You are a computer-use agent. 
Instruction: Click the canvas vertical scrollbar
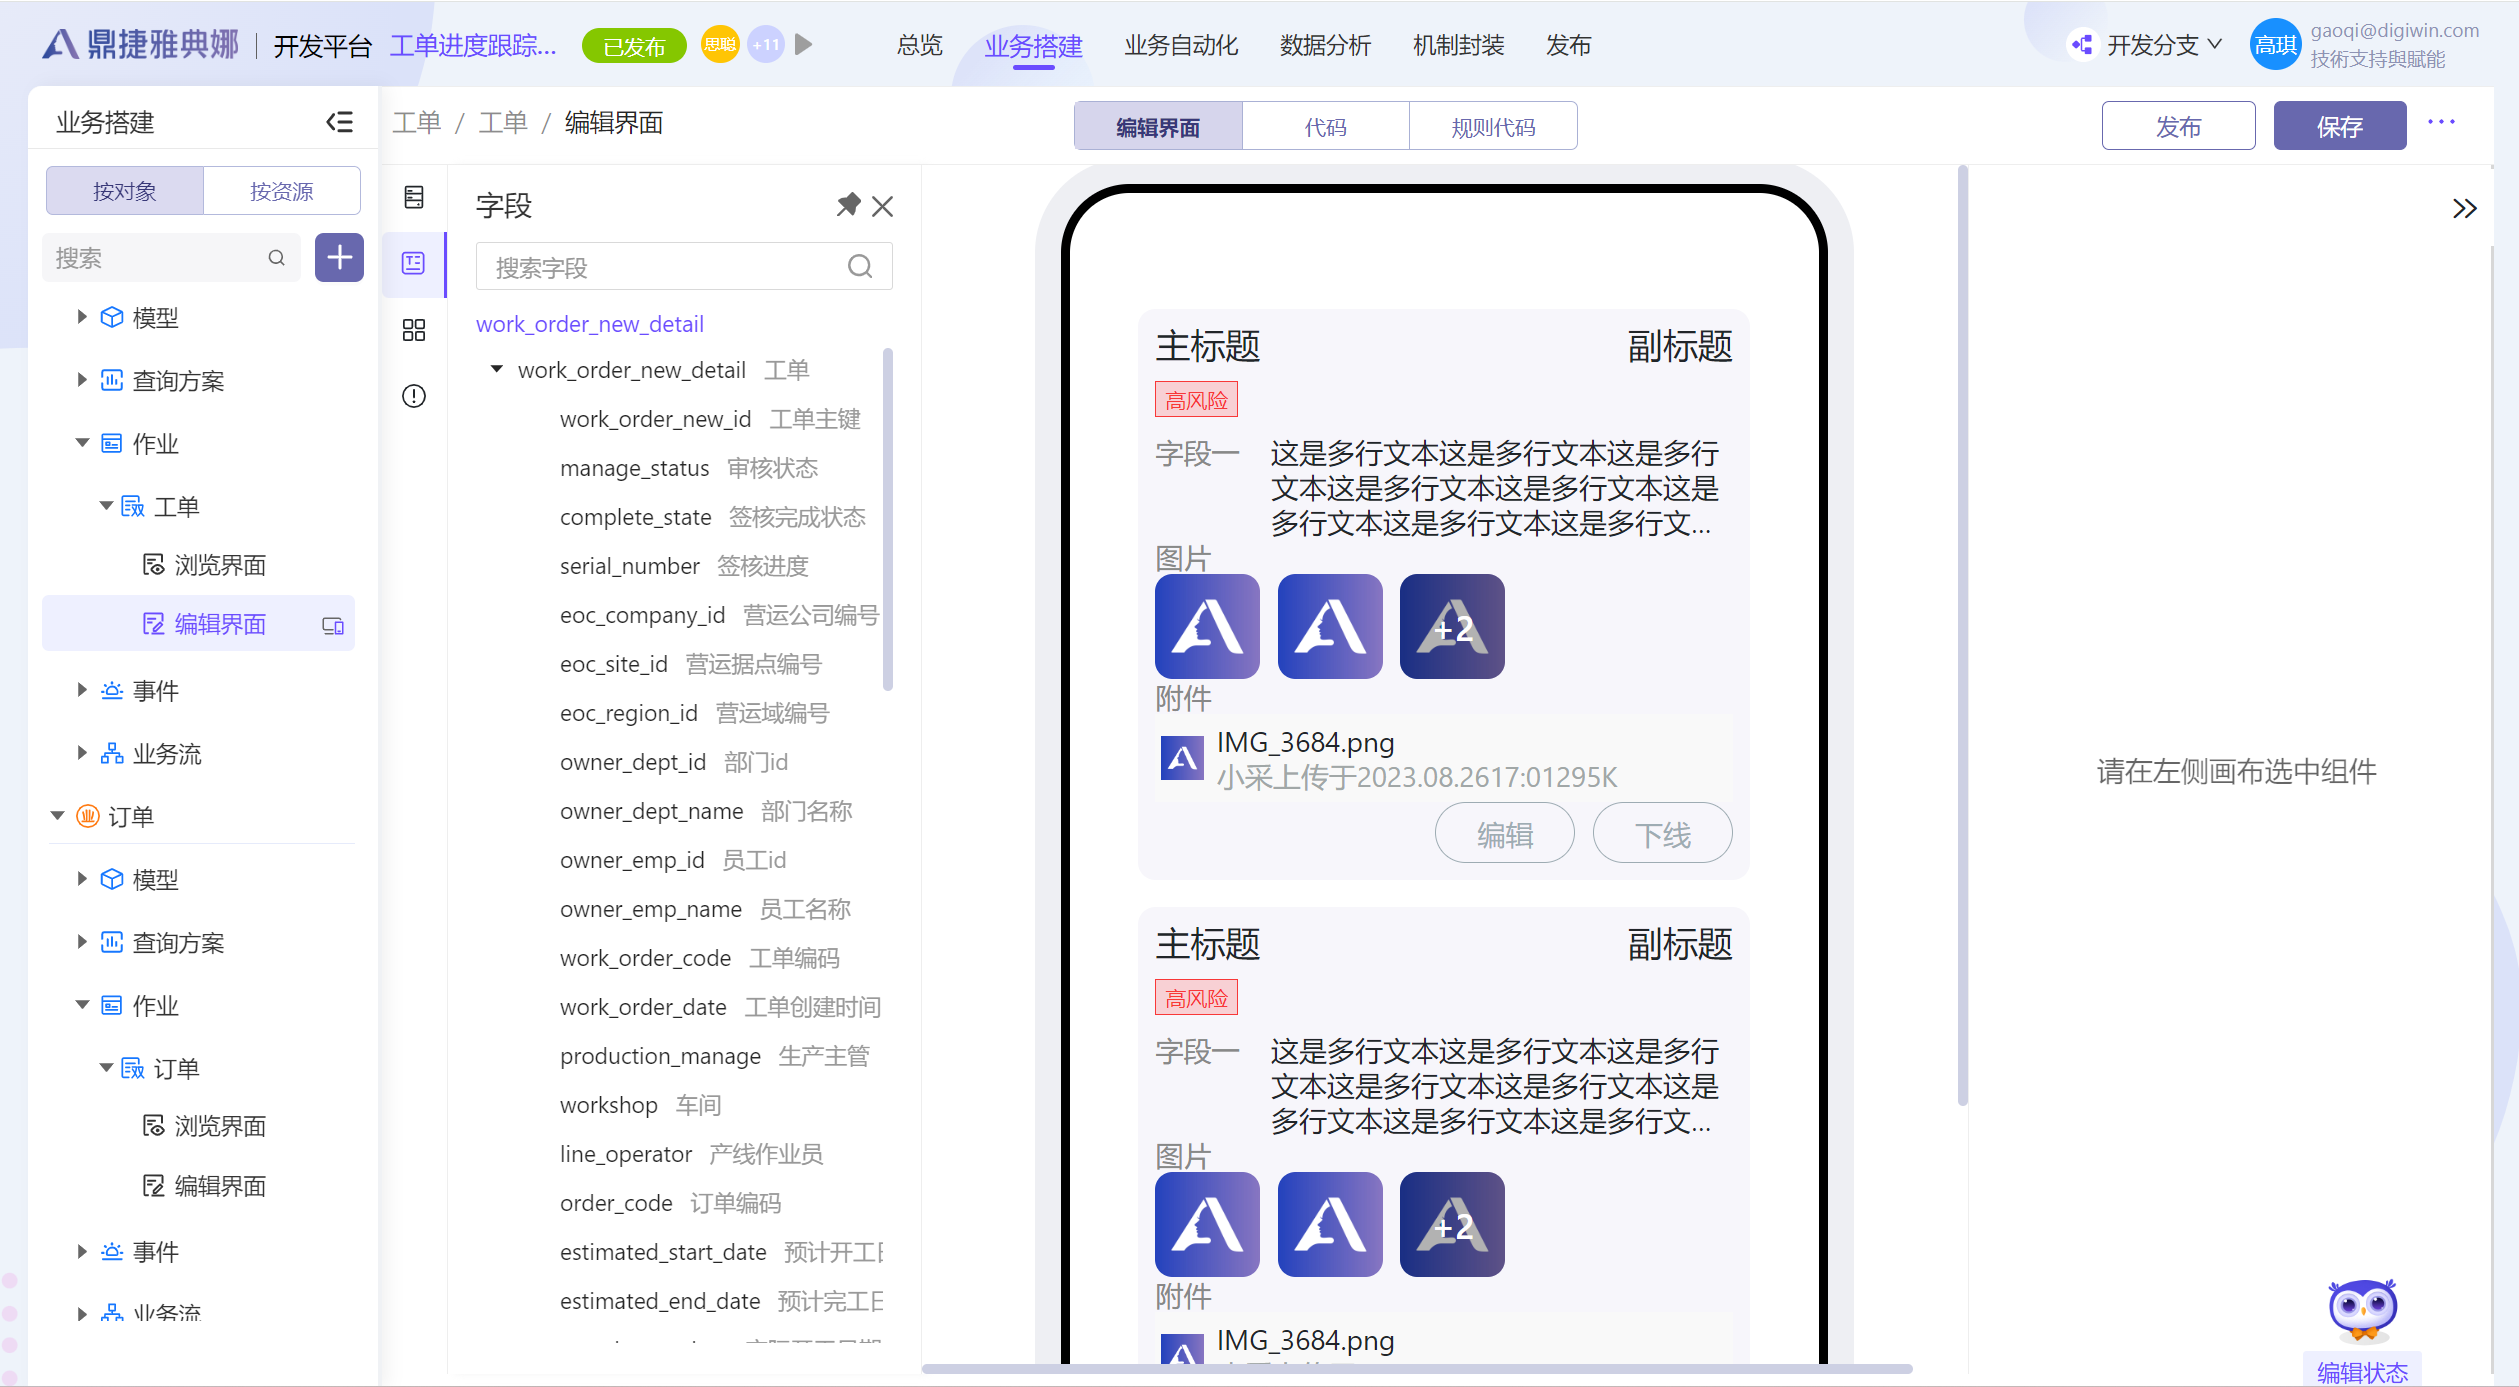(1962, 636)
